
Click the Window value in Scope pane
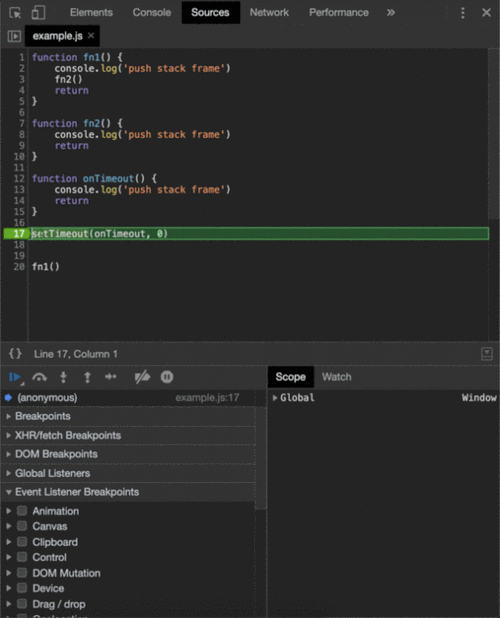click(479, 398)
